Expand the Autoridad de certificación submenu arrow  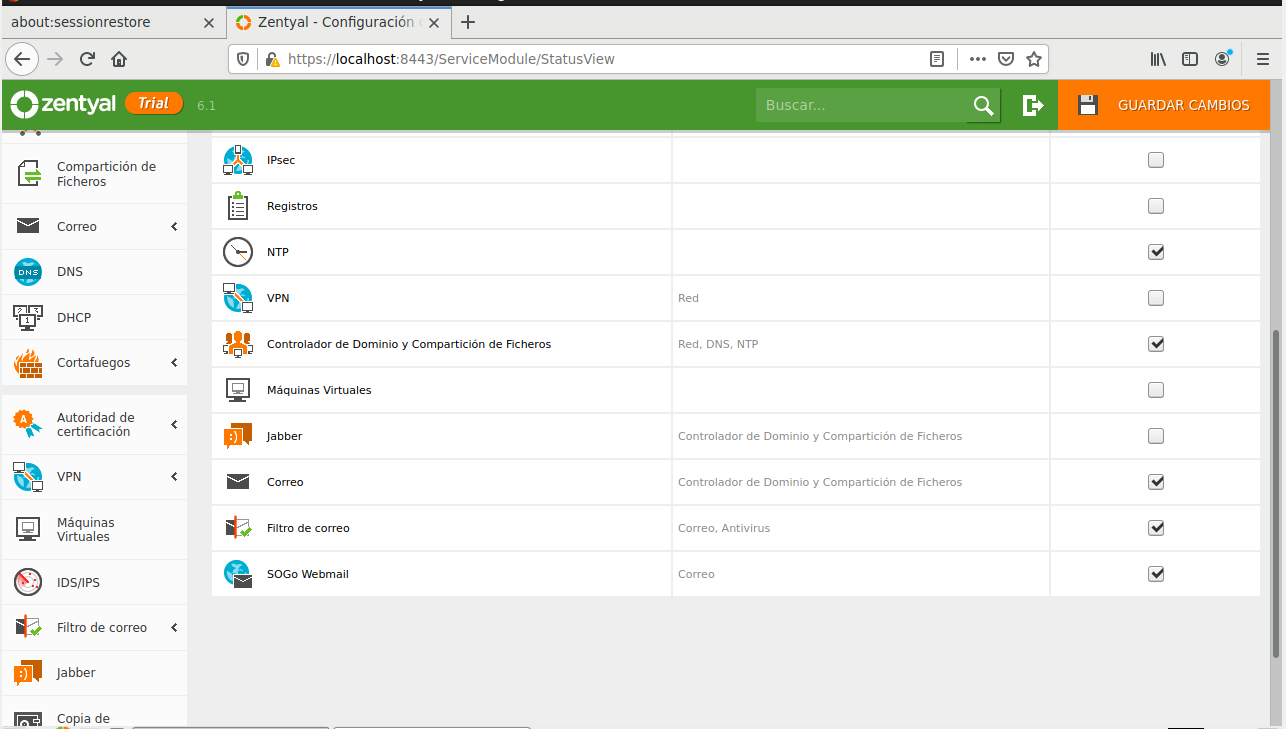pyautogui.click(x=174, y=425)
